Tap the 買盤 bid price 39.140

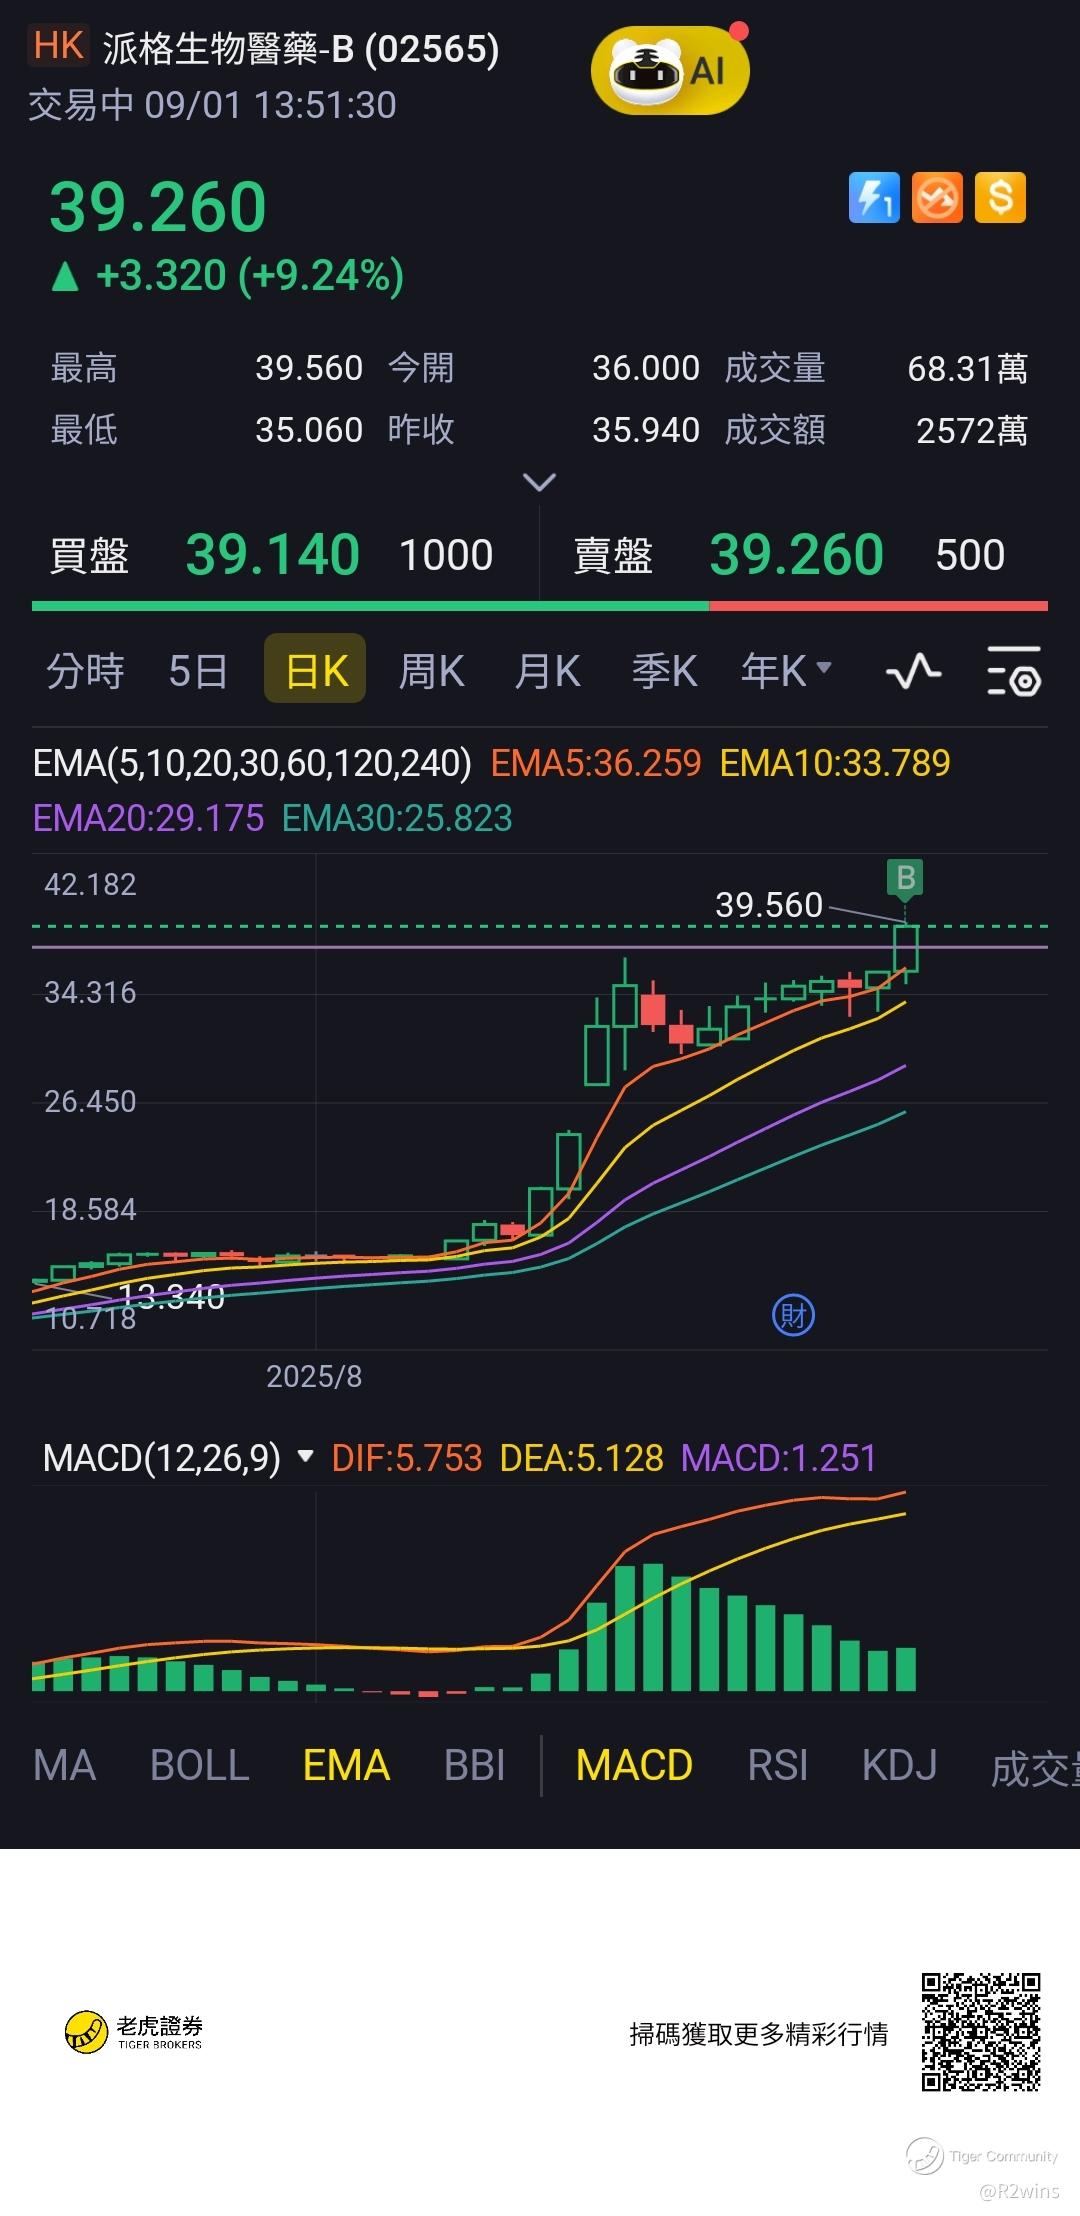[x=272, y=555]
